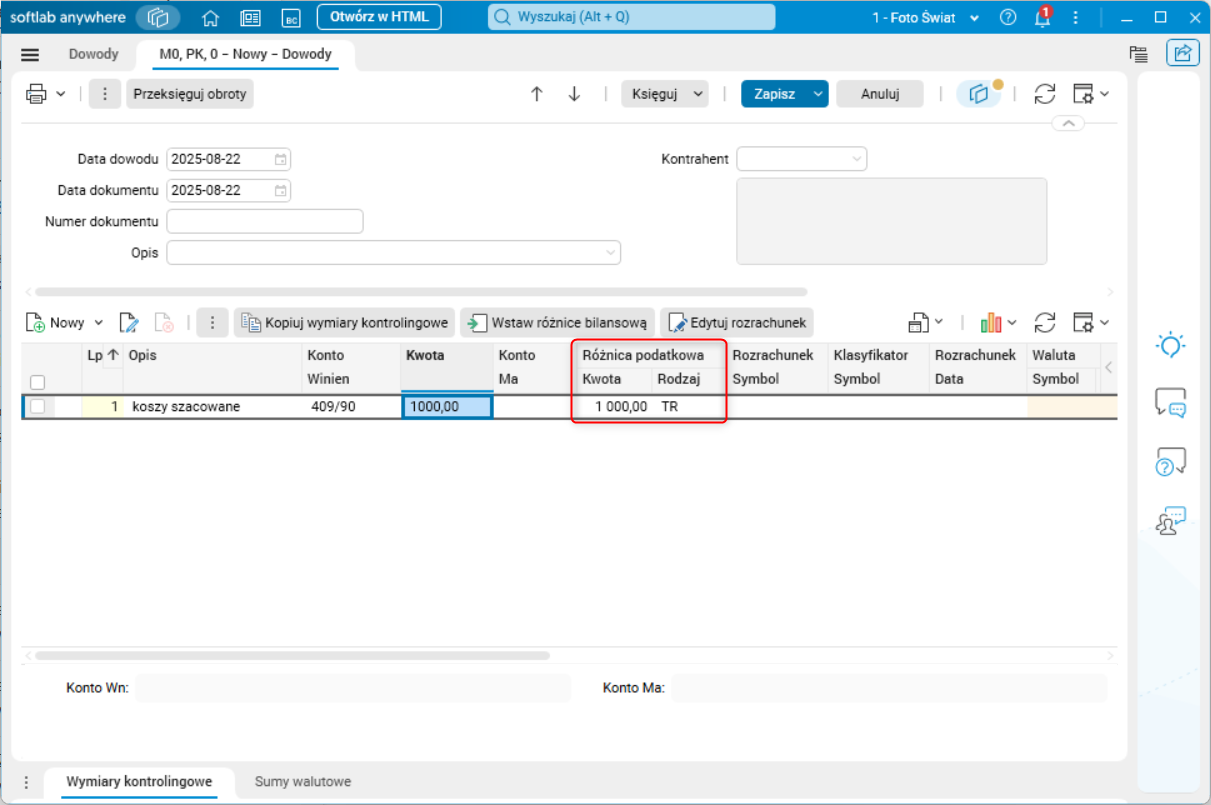Open the Opis combo box dropdown
The height and width of the screenshot is (805, 1211).
click(611, 253)
